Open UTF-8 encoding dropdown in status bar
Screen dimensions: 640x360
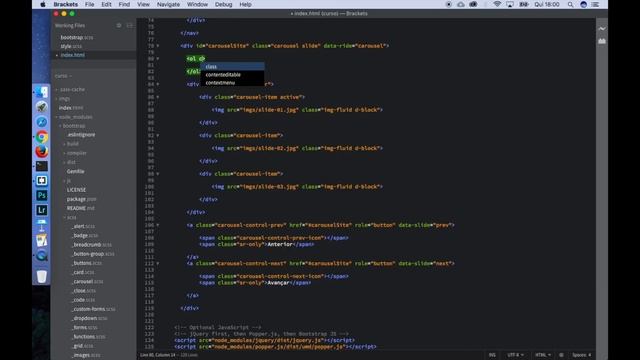[x=516, y=355]
